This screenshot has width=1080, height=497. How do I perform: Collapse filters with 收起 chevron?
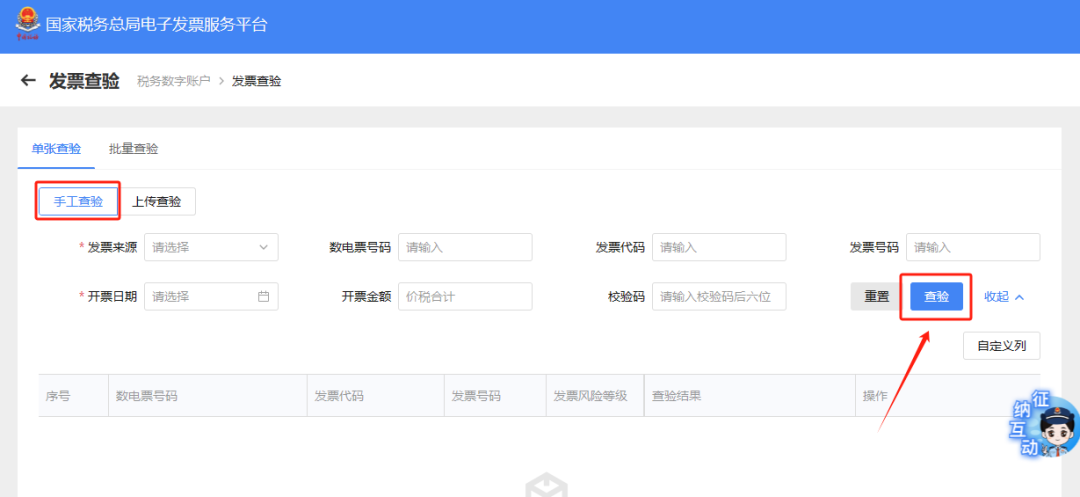coord(1004,297)
